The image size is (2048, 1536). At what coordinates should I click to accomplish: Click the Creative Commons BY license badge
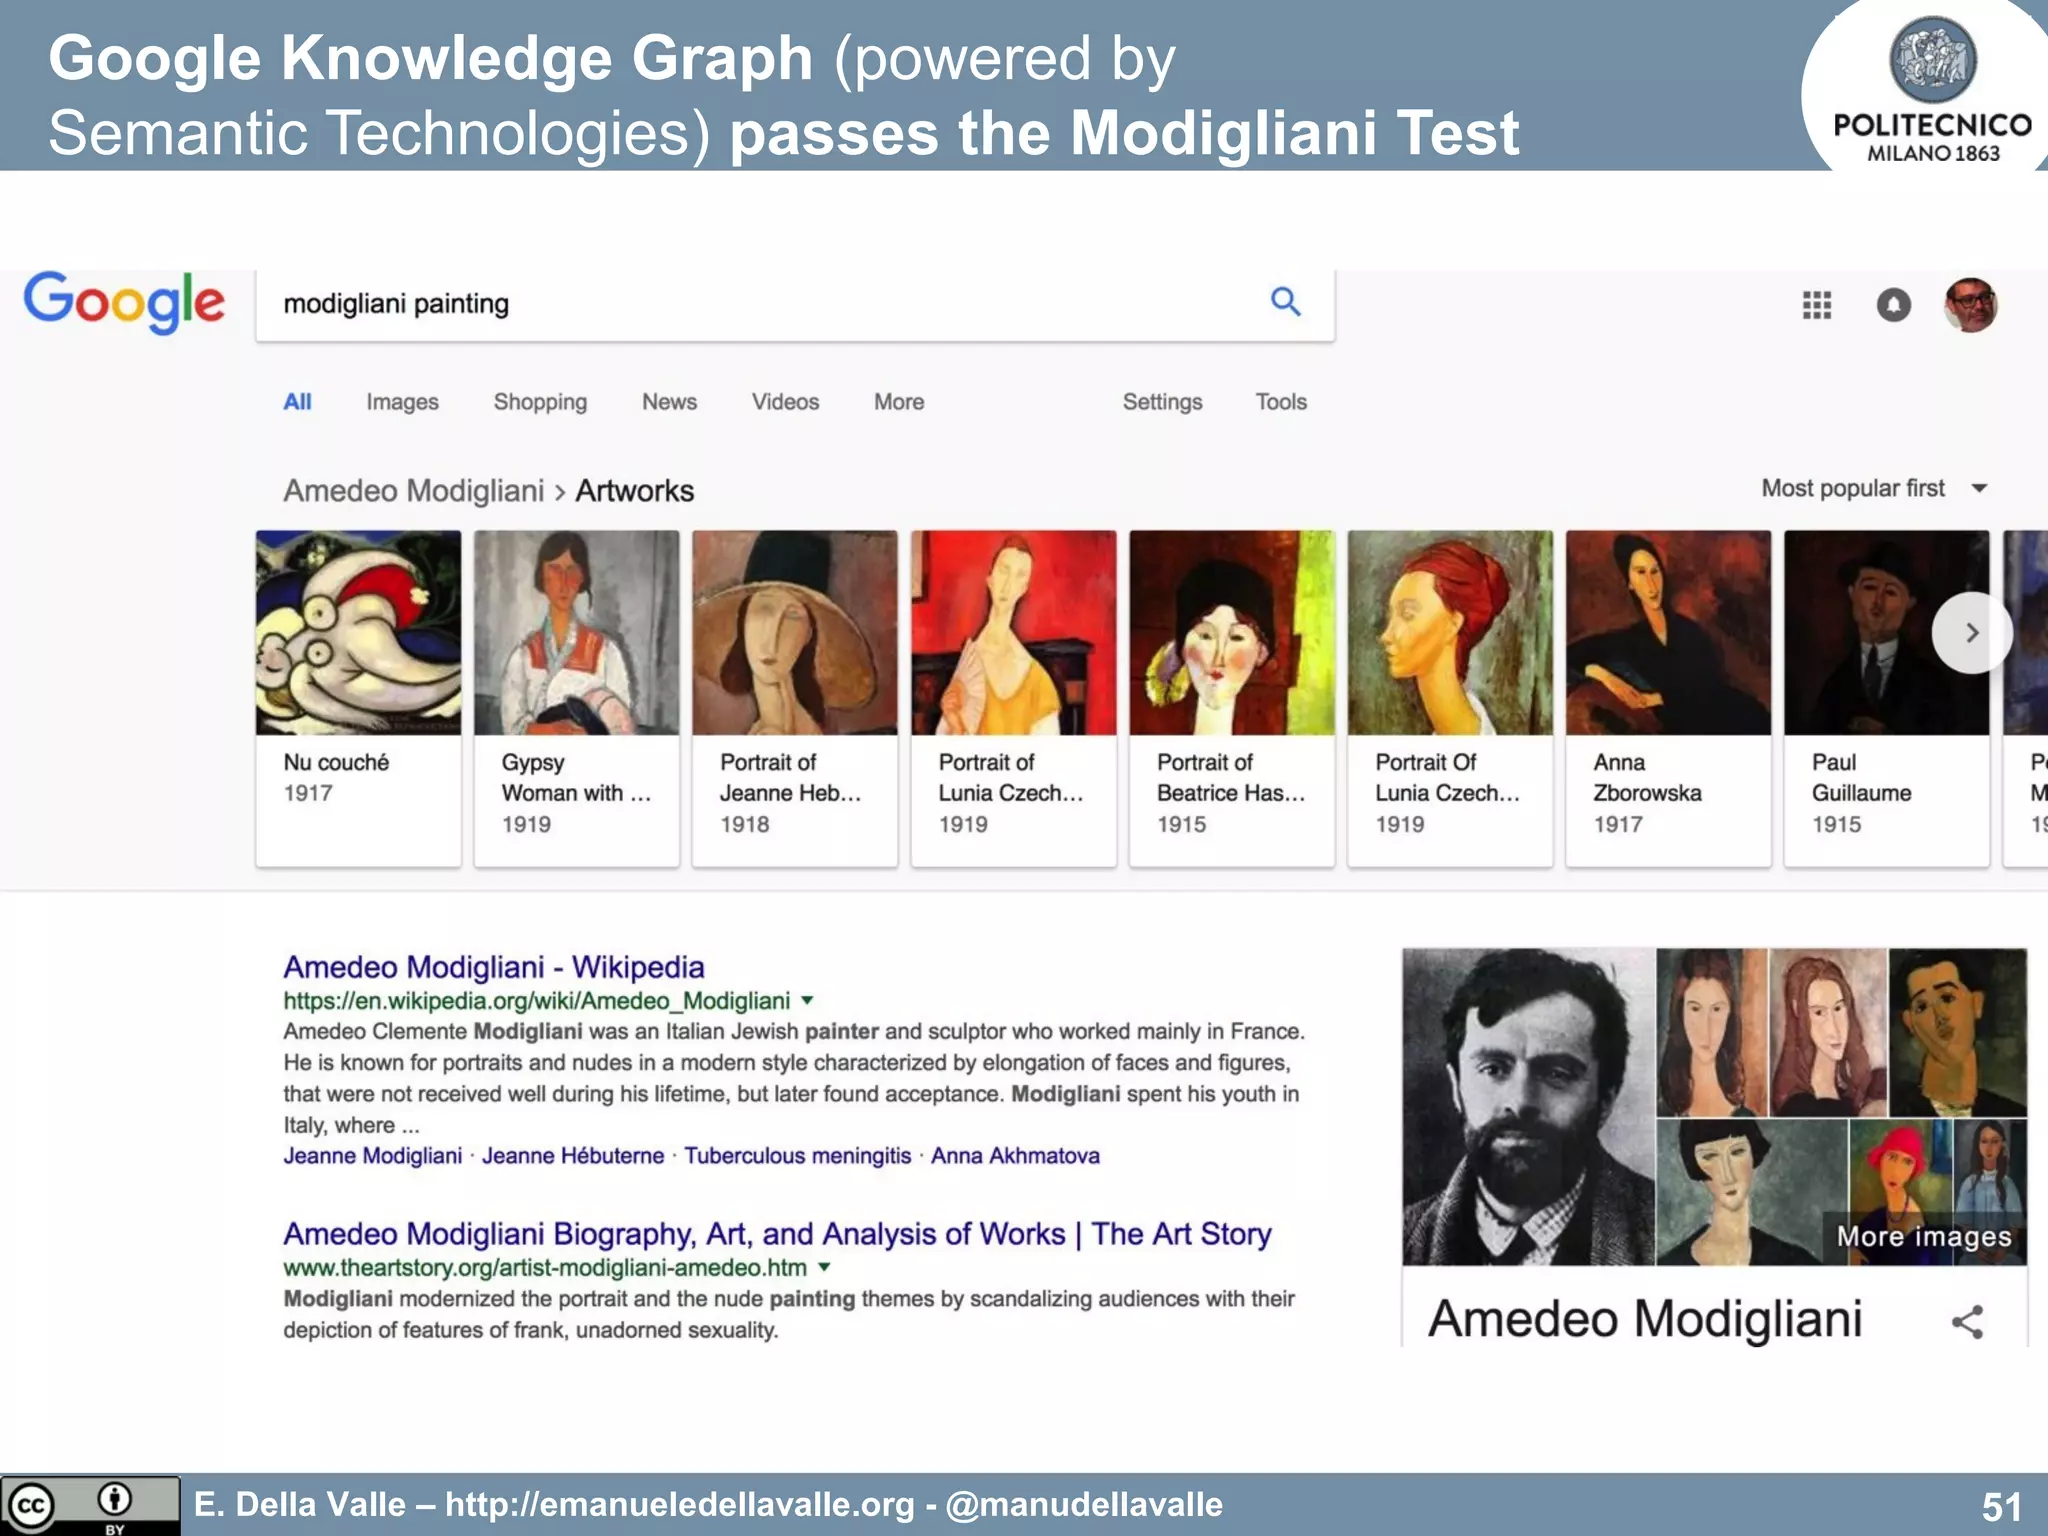pyautogui.click(x=90, y=1506)
